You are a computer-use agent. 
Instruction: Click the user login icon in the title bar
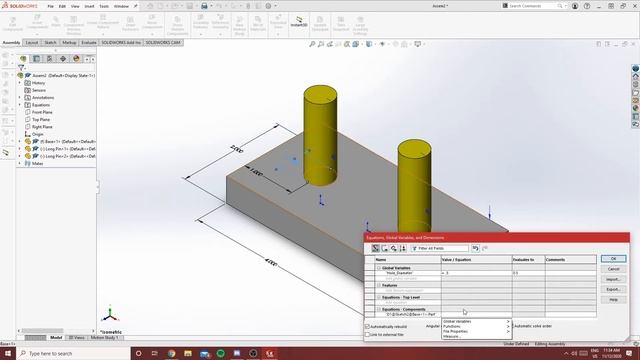tap(575, 6)
